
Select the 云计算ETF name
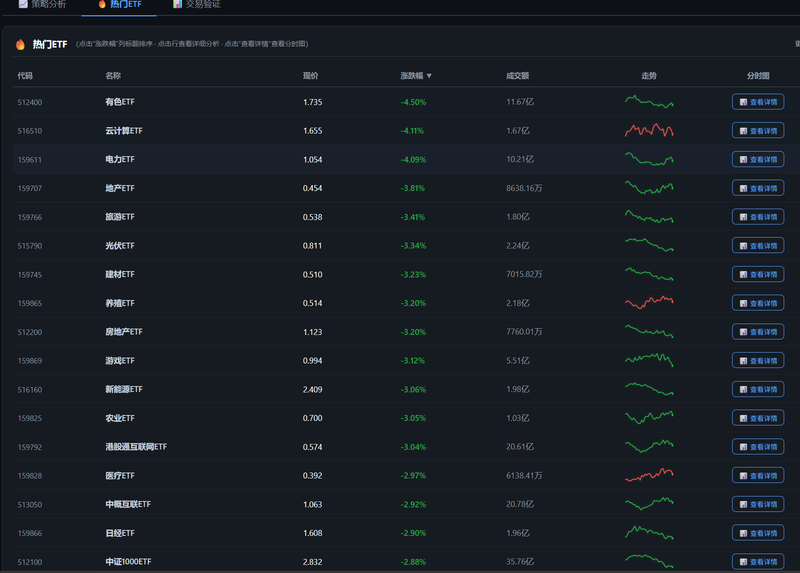pyautogui.click(x=123, y=131)
